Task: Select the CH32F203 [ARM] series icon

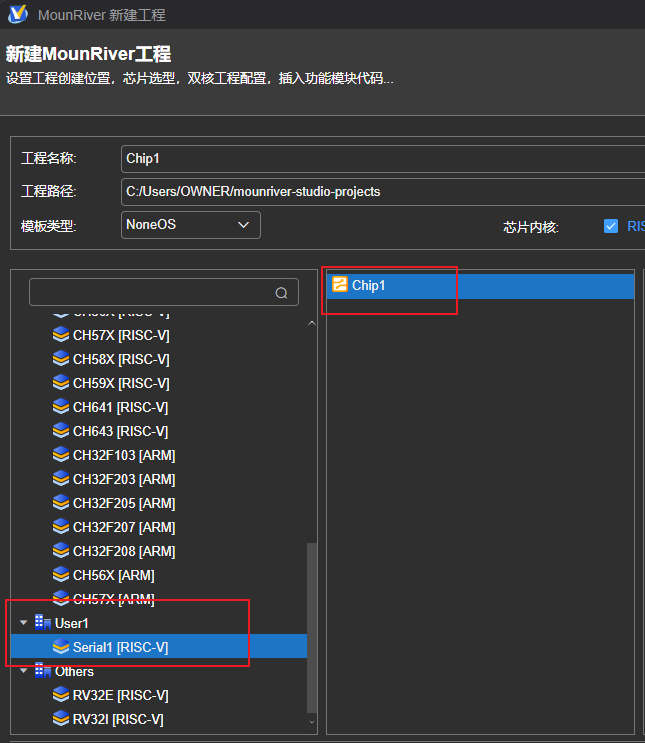Action: pyautogui.click(x=61, y=479)
